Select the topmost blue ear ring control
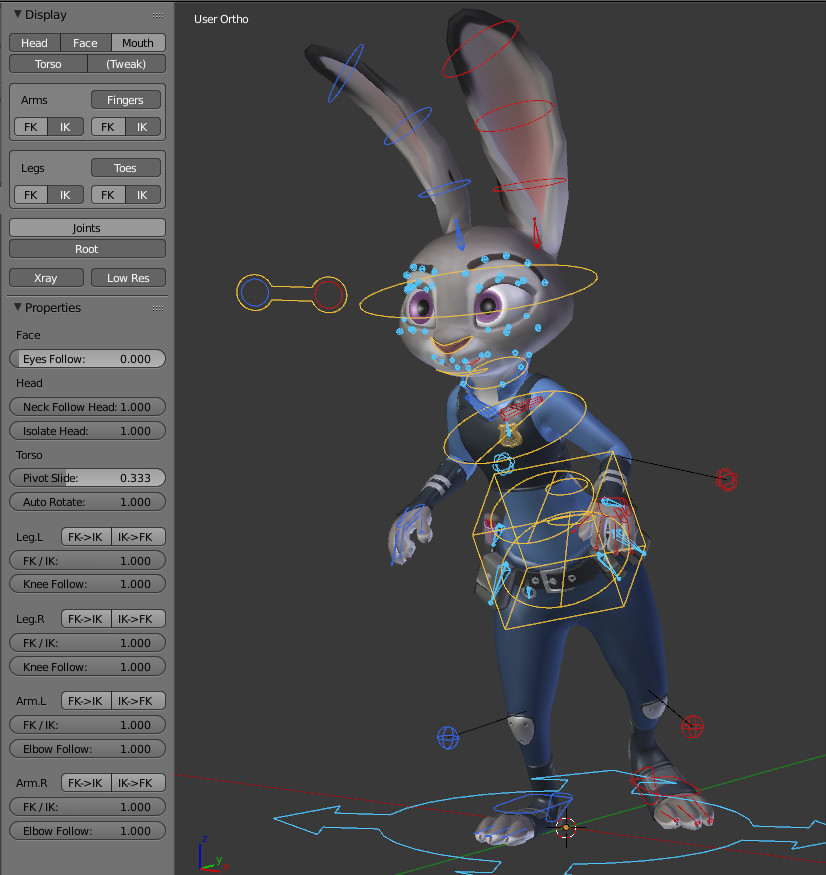 (345, 73)
